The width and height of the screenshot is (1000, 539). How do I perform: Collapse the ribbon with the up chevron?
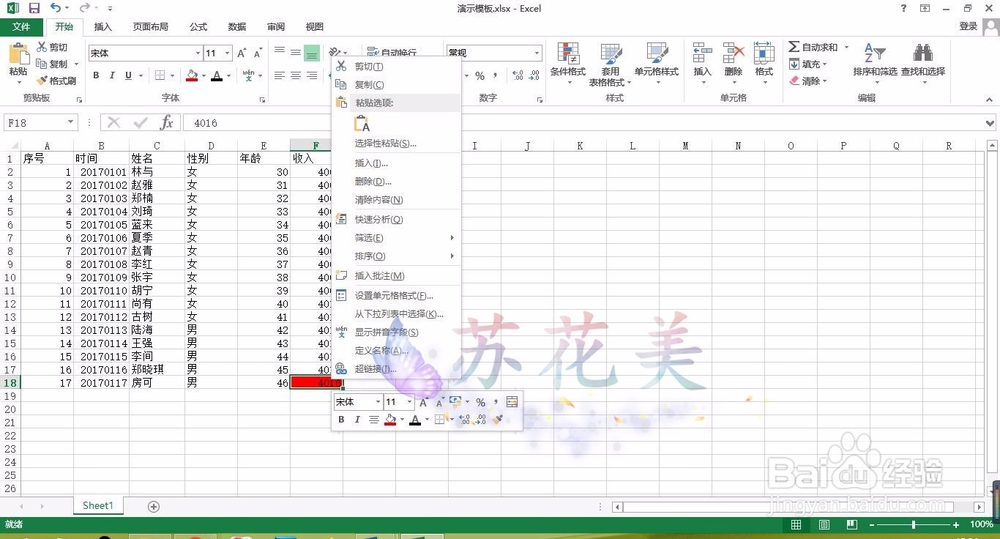(989, 100)
